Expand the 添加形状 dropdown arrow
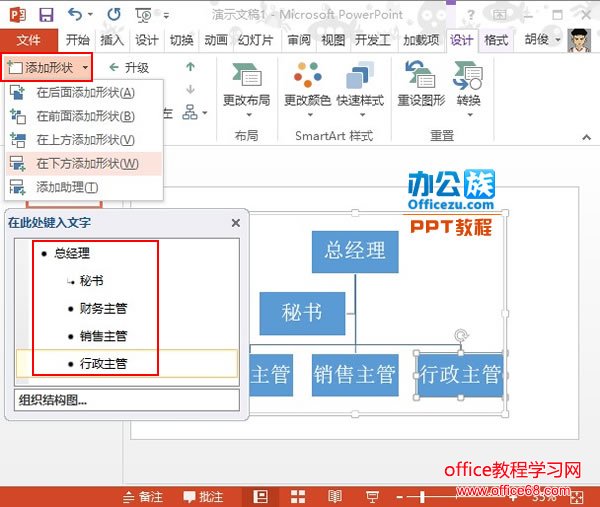 coord(85,68)
